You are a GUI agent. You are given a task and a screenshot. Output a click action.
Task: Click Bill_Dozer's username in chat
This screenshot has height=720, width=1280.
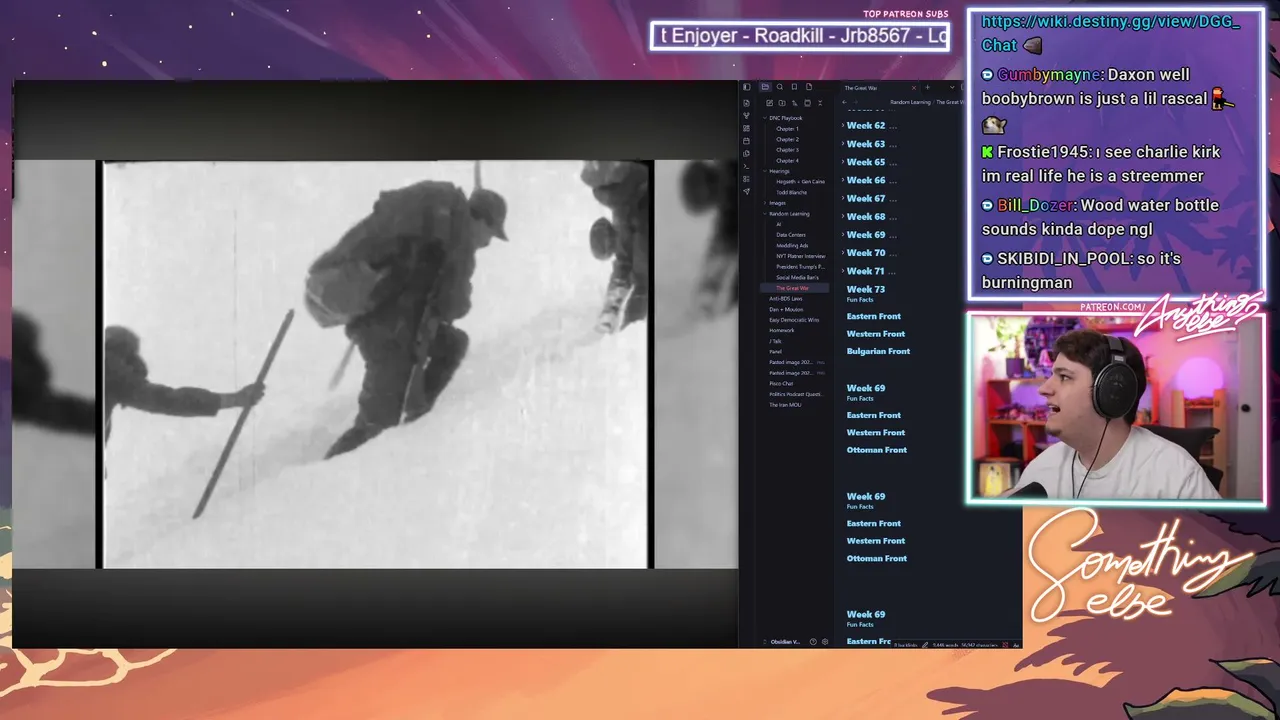coord(1036,205)
